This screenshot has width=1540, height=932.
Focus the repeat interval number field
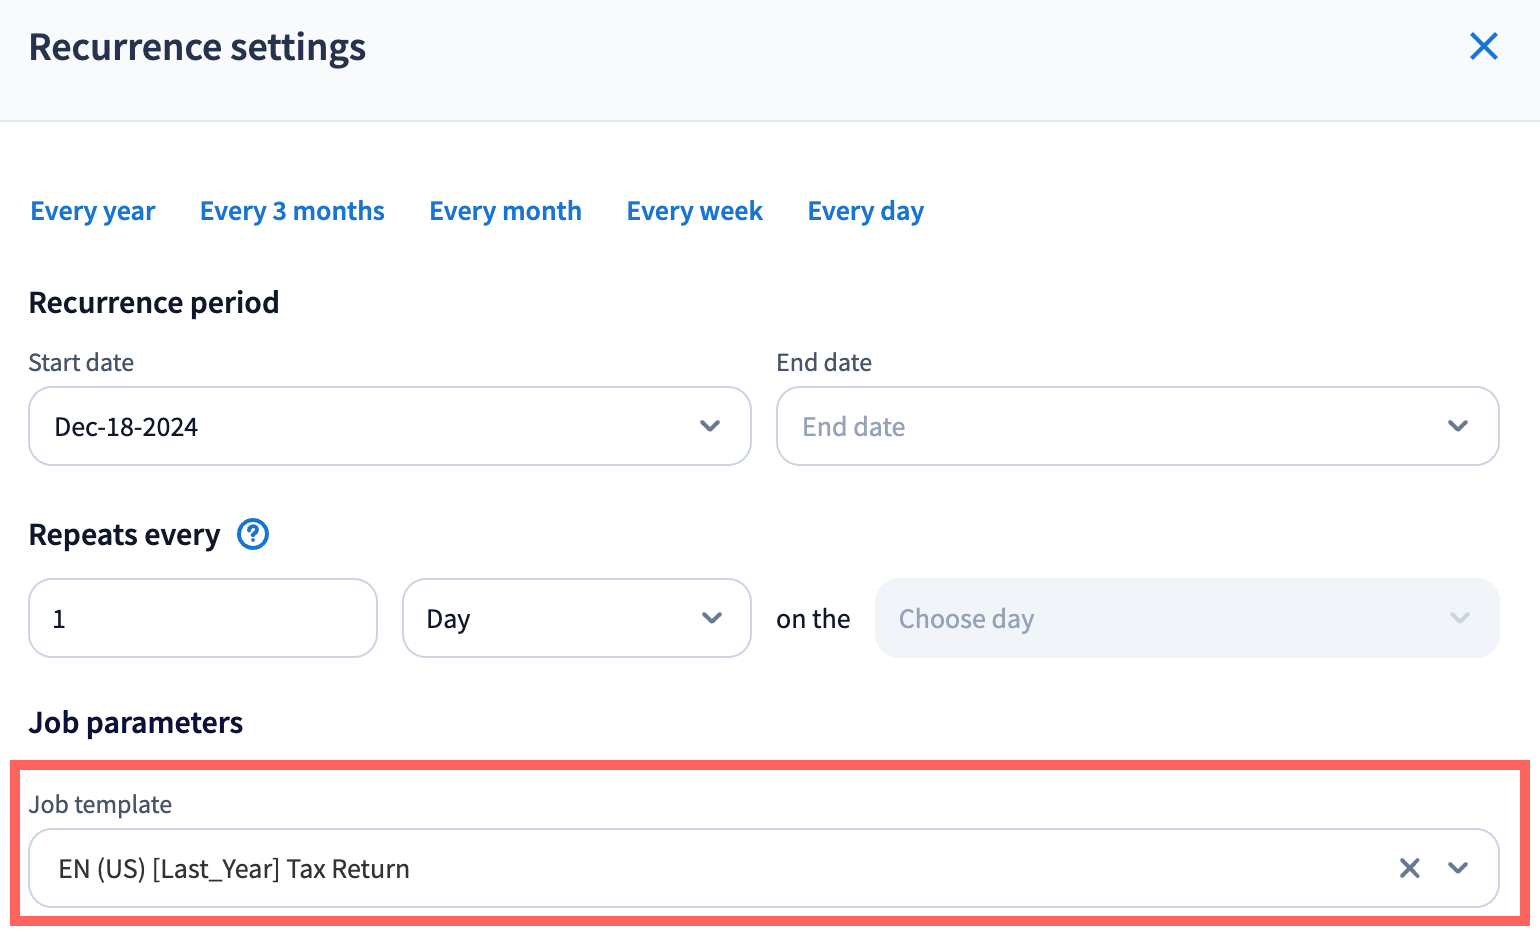pyautogui.click(x=202, y=618)
